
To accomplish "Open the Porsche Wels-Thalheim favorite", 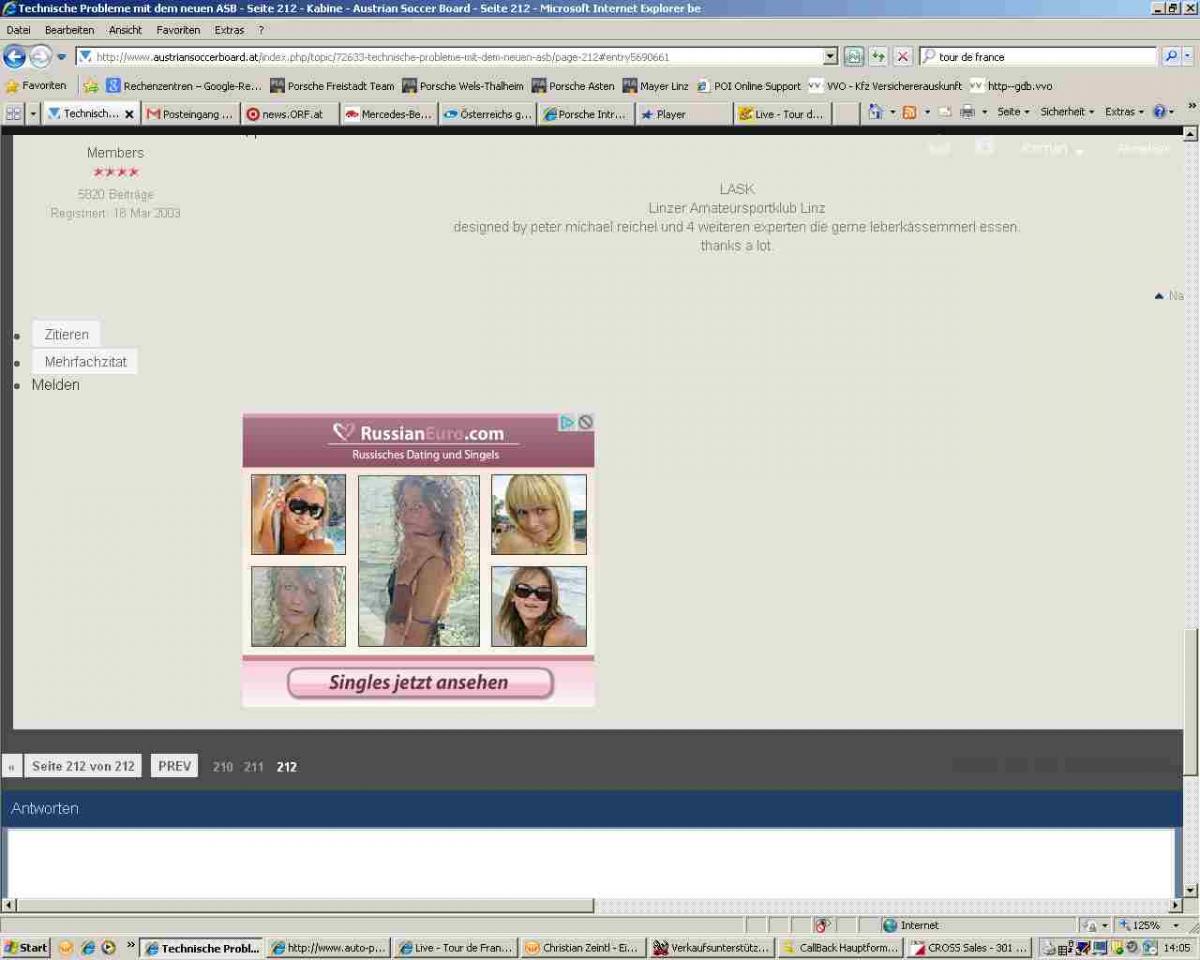I will [x=463, y=86].
